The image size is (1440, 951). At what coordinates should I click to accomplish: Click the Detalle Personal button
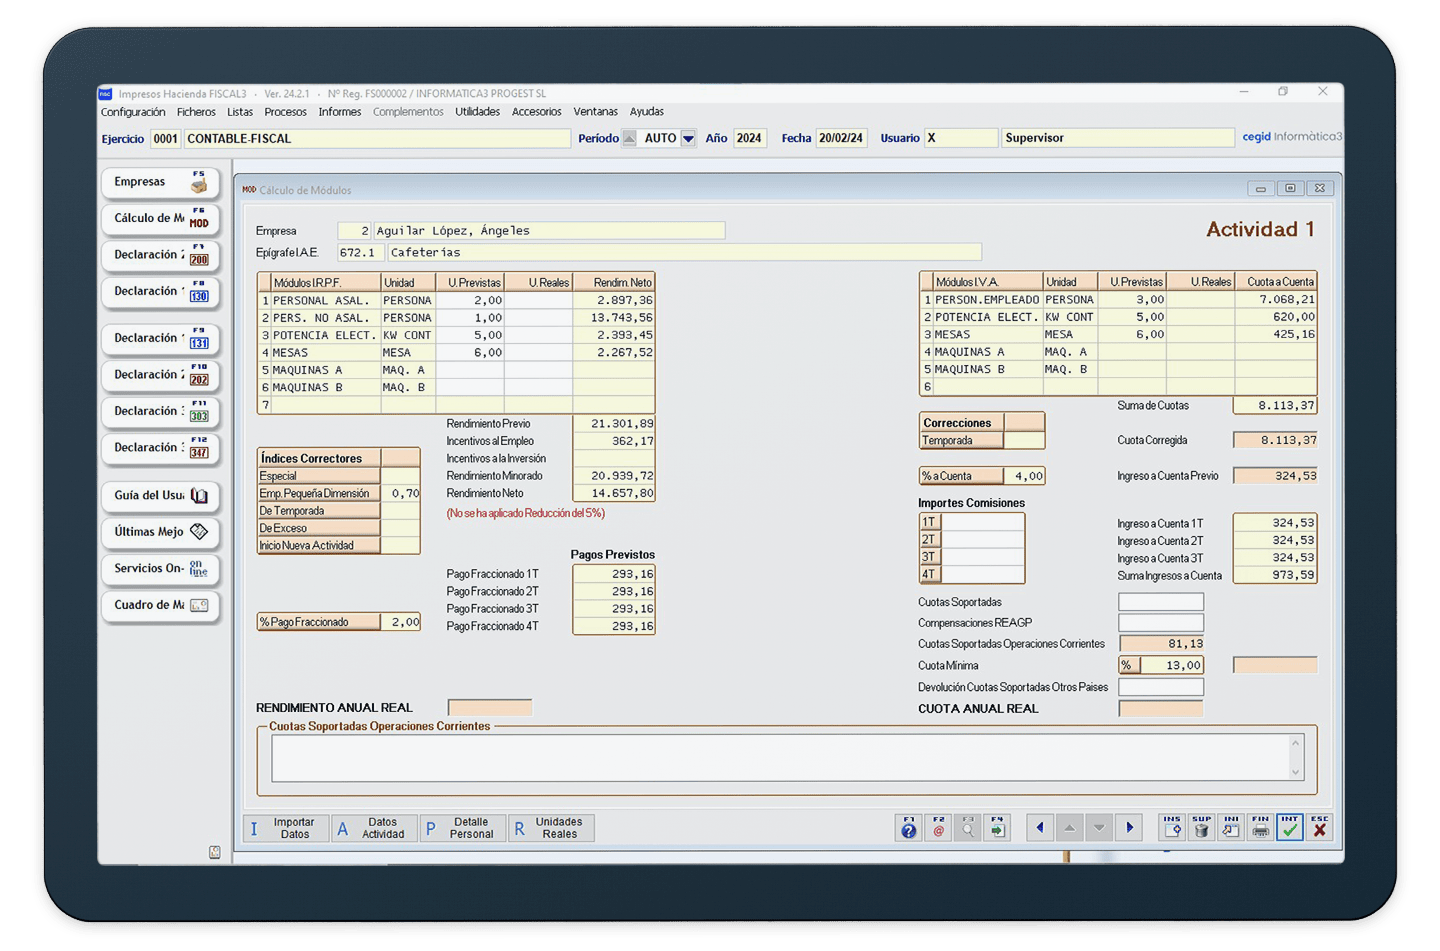tap(463, 828)
